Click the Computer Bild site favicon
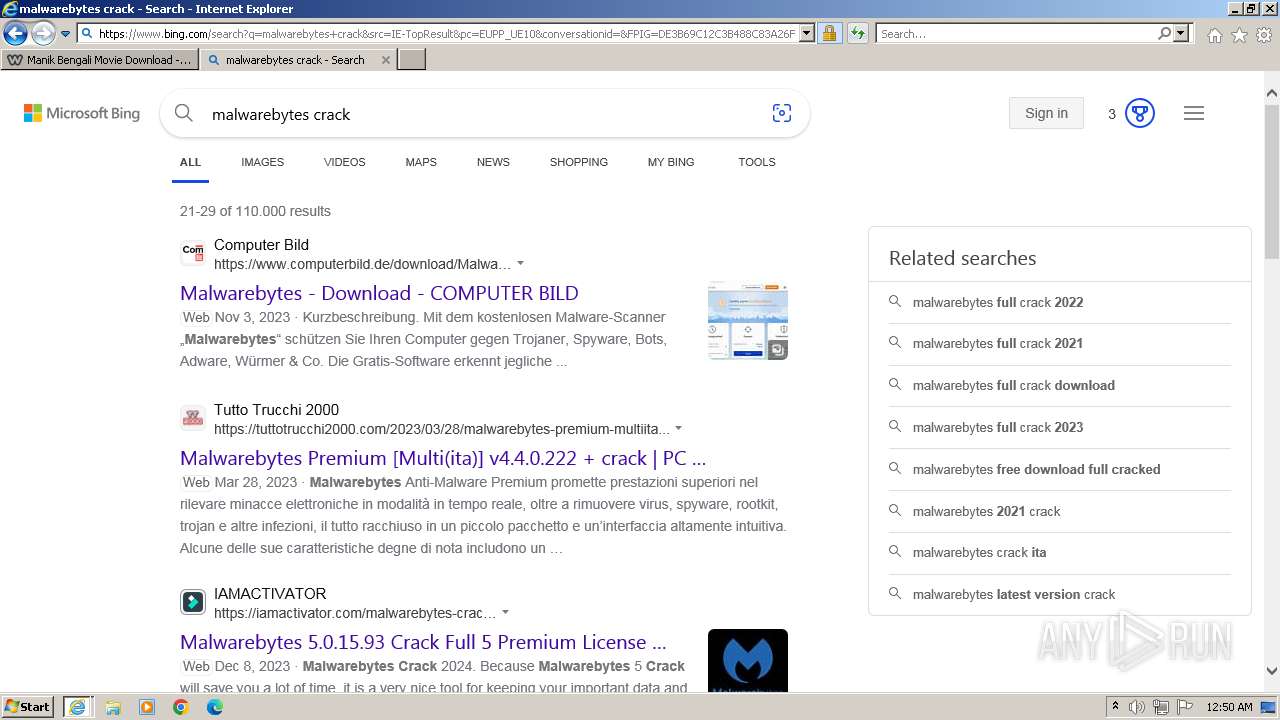This screenshot has height=720, width=1280. pos(193,253)
